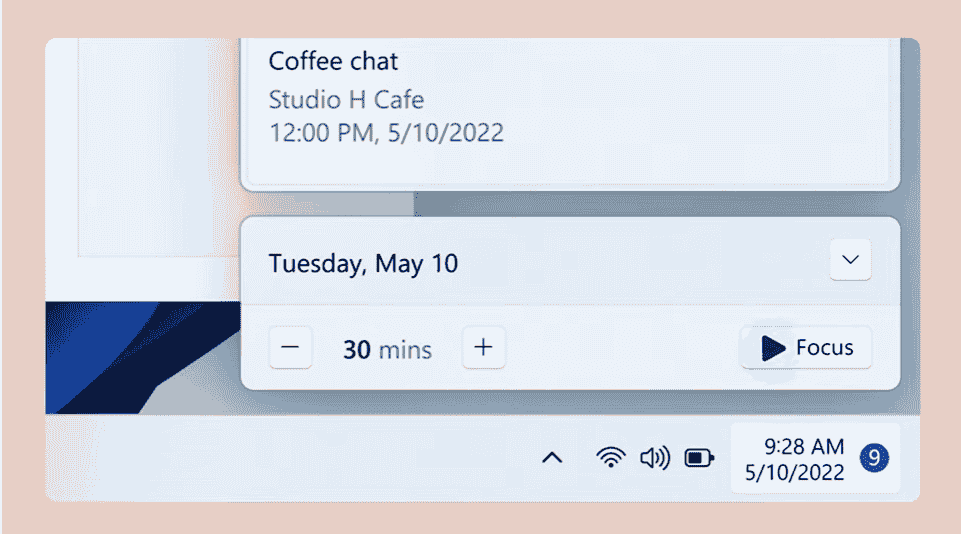
Task: Click the 5/10/2022 date in taskbar
Action: (794, 472)
